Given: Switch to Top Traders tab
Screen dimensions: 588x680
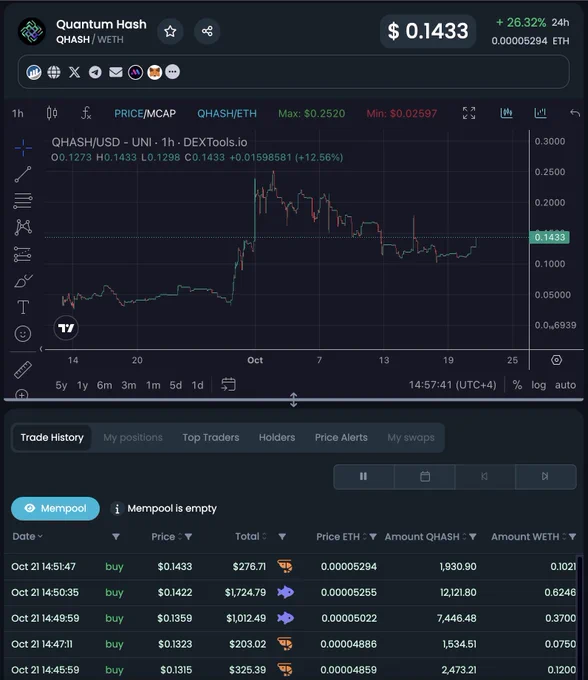Looking at the screenshot, I should click(x=211, y=438).
